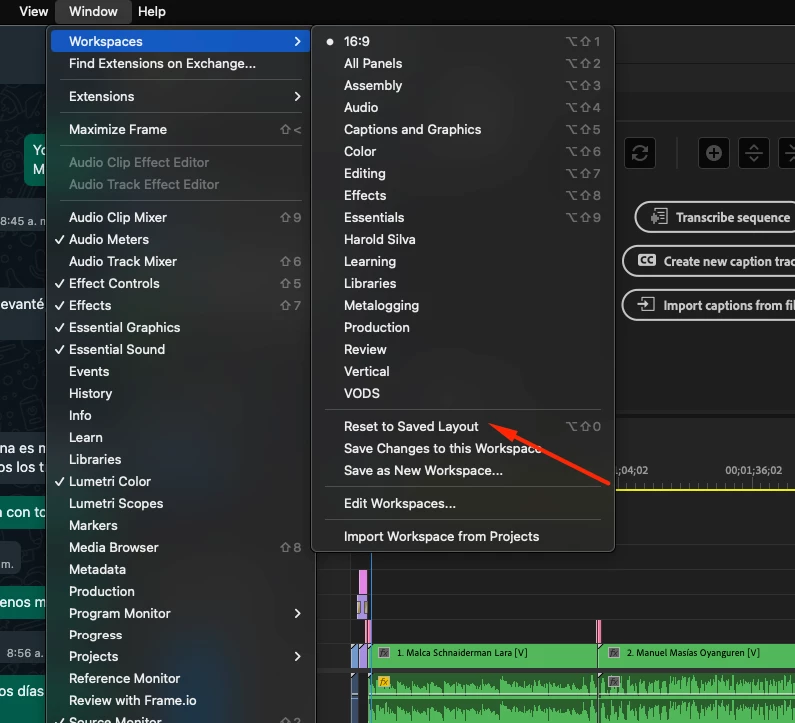Open Audio Clip Mixer panel
This screenshot has height=723, width=795.
pyautogui.click(x=180, y=218)
